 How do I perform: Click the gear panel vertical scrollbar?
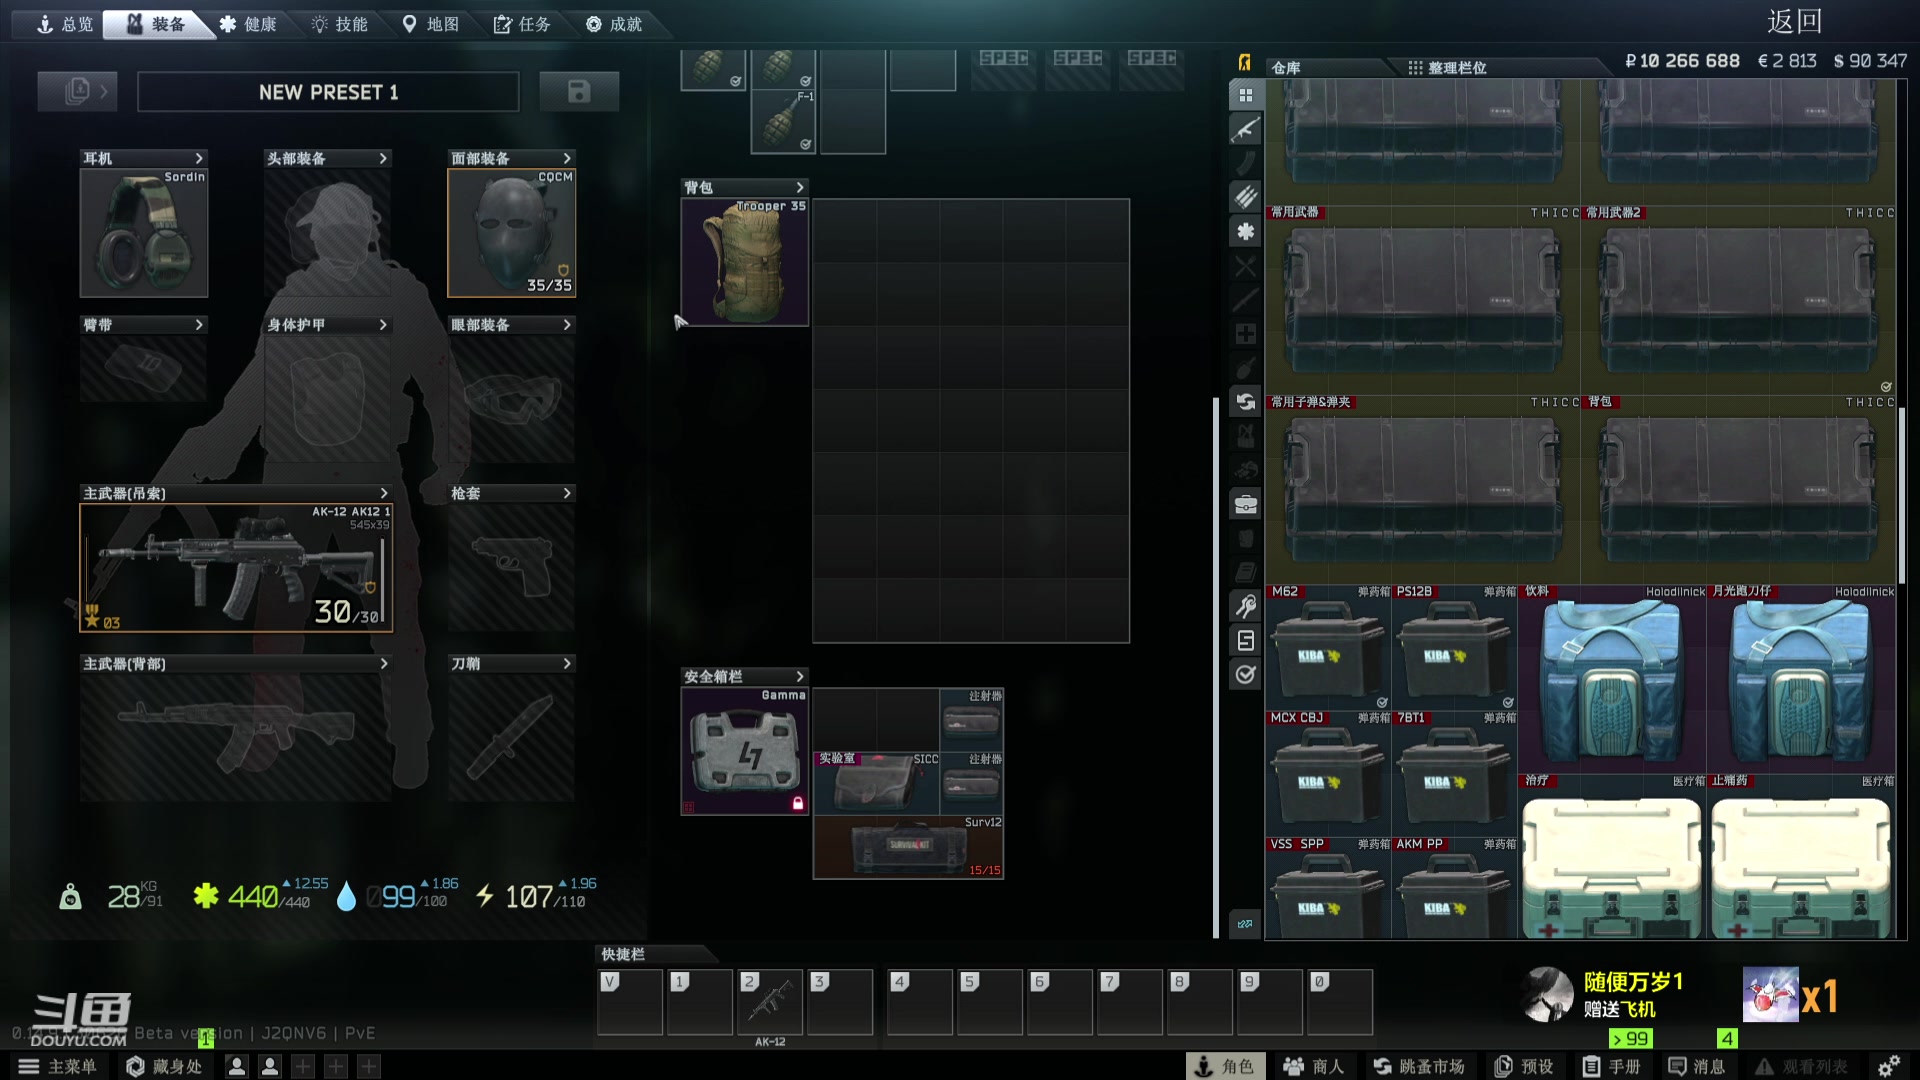tap(1216, 668)
